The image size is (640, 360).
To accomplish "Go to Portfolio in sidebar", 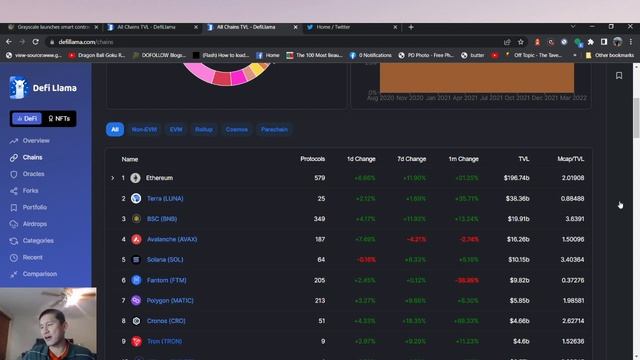I will pyautogui.click(x=35, y=207).
